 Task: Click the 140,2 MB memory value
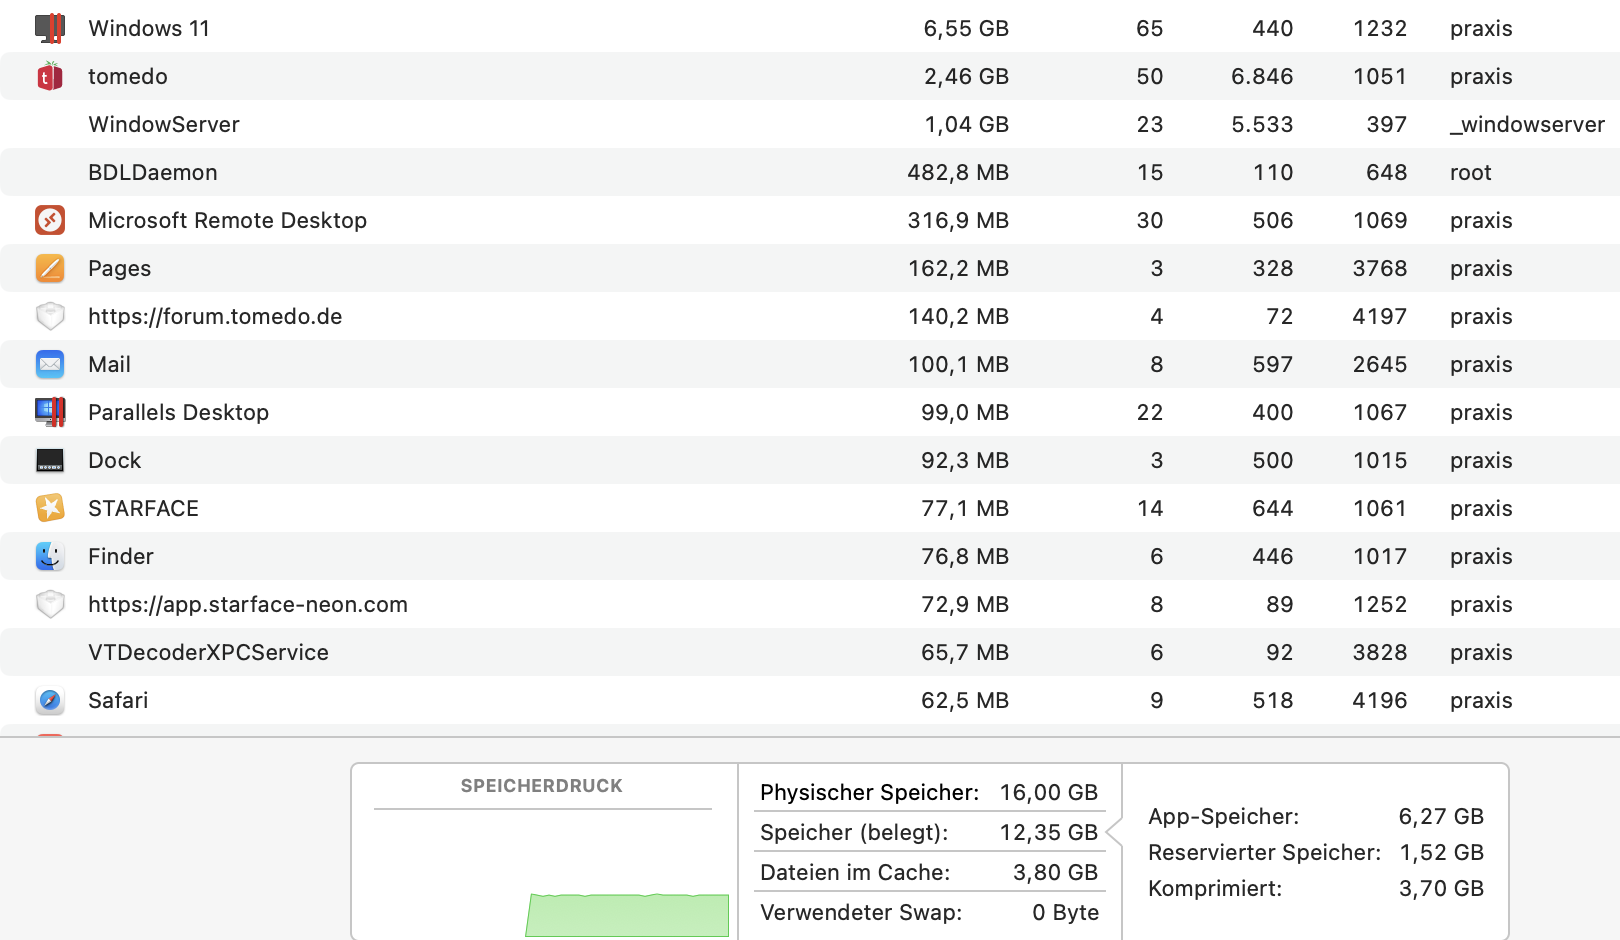coord(958,316)
